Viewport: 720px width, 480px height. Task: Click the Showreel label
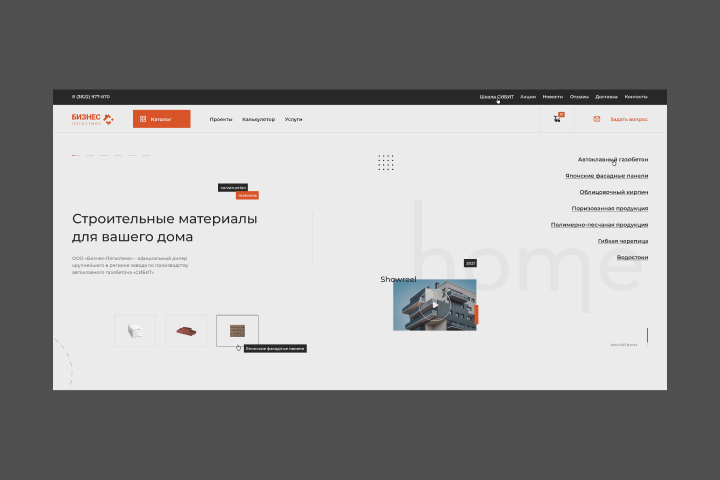[398, 279]
